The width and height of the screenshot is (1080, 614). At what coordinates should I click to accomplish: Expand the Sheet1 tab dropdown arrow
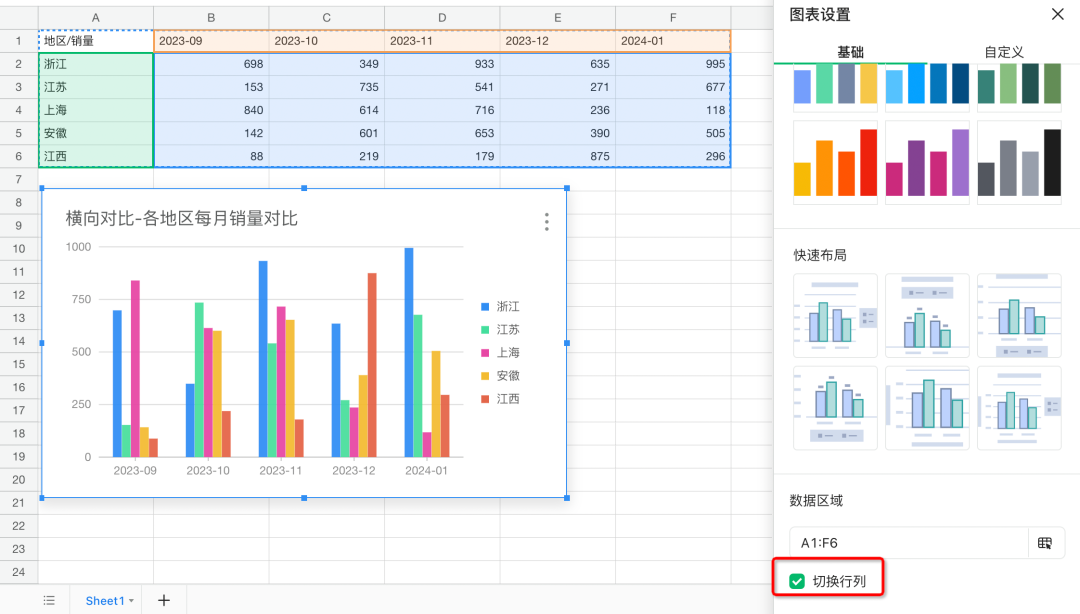tap(131, 601)
